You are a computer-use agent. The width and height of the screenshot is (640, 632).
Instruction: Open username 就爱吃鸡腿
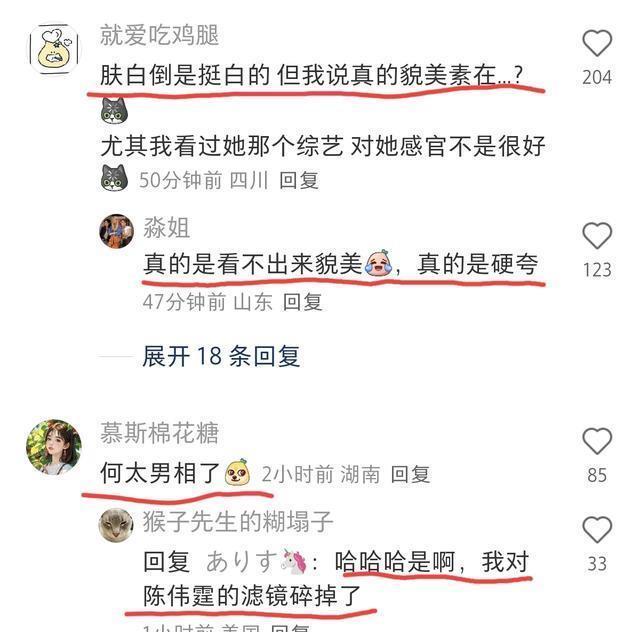click(160, 35)
